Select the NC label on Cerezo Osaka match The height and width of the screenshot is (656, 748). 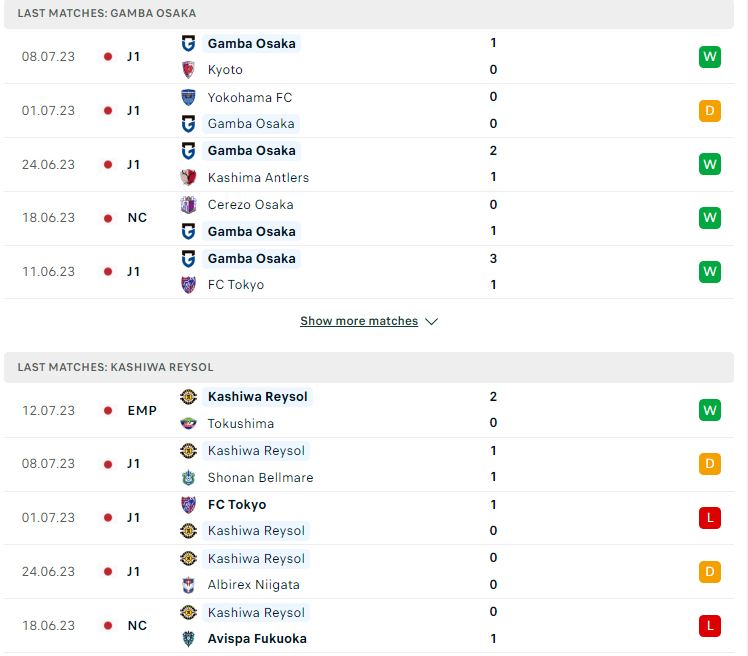pos(137,217)
